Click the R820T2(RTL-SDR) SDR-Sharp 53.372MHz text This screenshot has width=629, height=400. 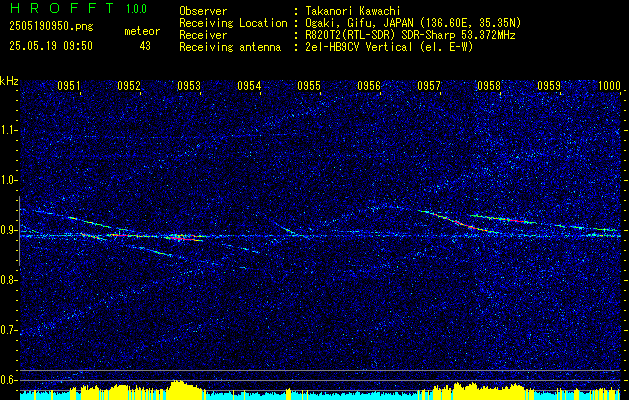(410, 35)
